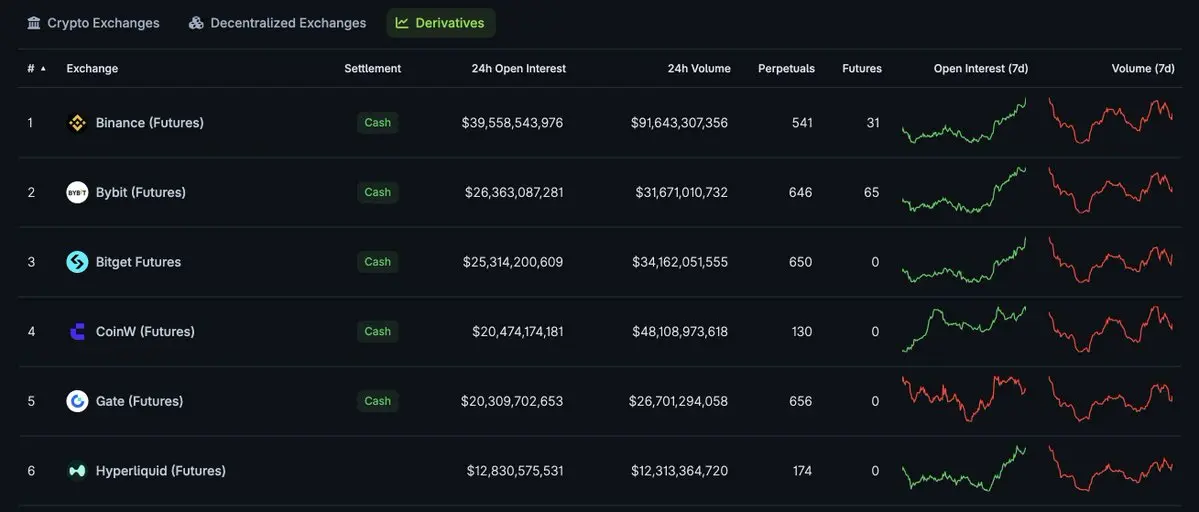
Task: Click Bybit open interest 7d sparkline
Action: tap(964, 190)
